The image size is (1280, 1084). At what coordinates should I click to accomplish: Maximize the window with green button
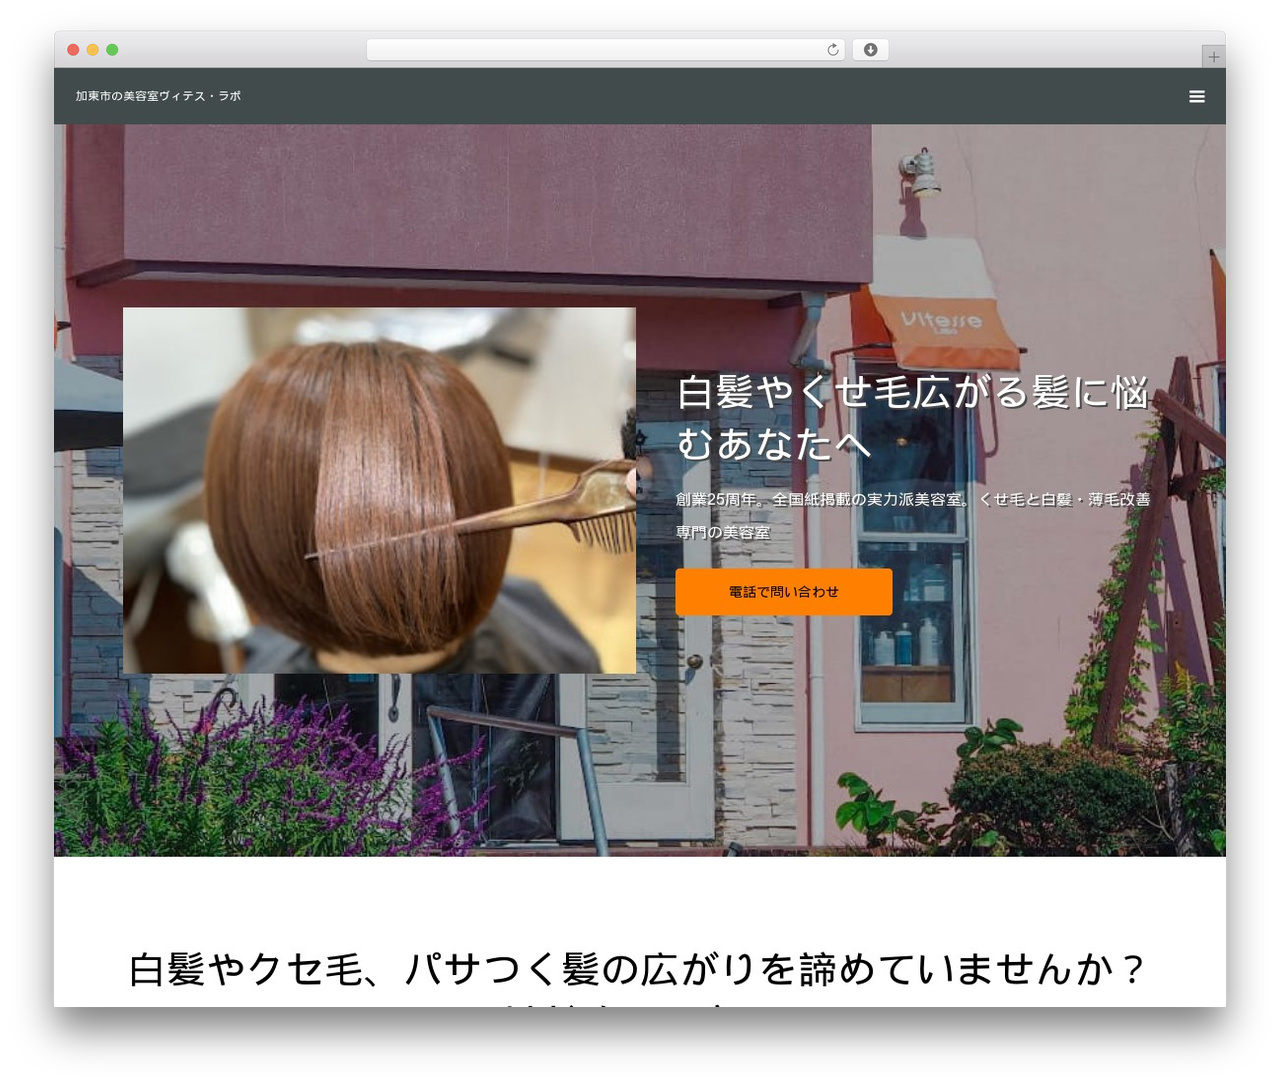(x=112, y=50)
